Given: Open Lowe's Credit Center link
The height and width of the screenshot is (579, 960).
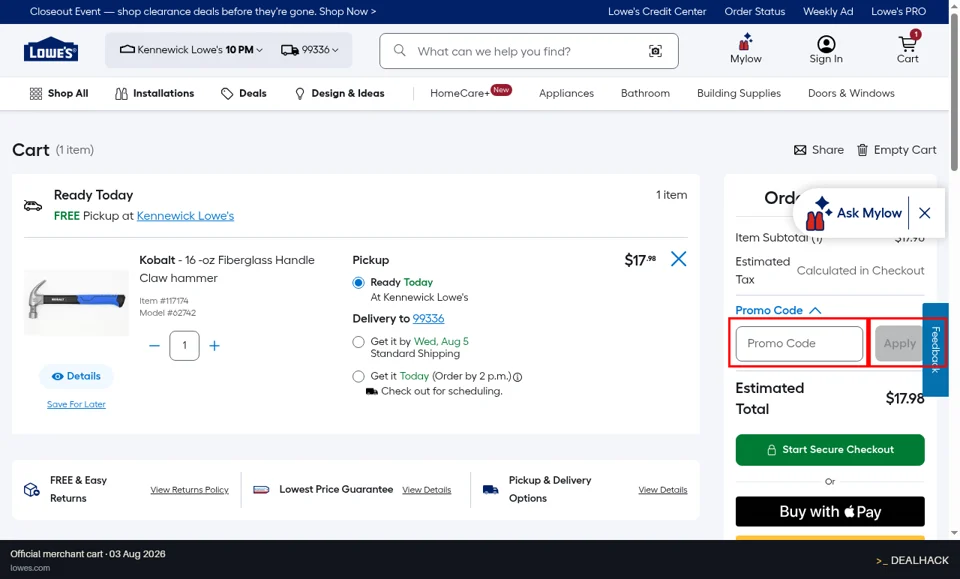Looking at the screenshot, I should 657,12.
